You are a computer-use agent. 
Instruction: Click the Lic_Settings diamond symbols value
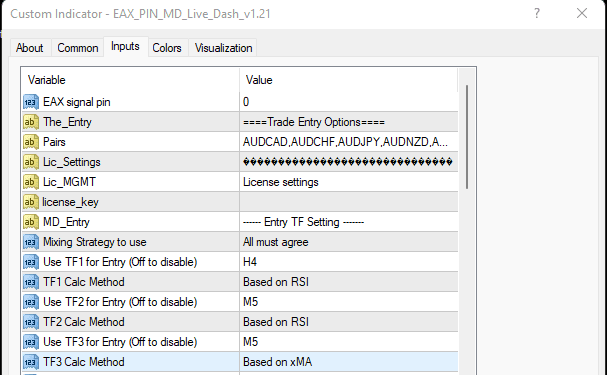point(349,162)
